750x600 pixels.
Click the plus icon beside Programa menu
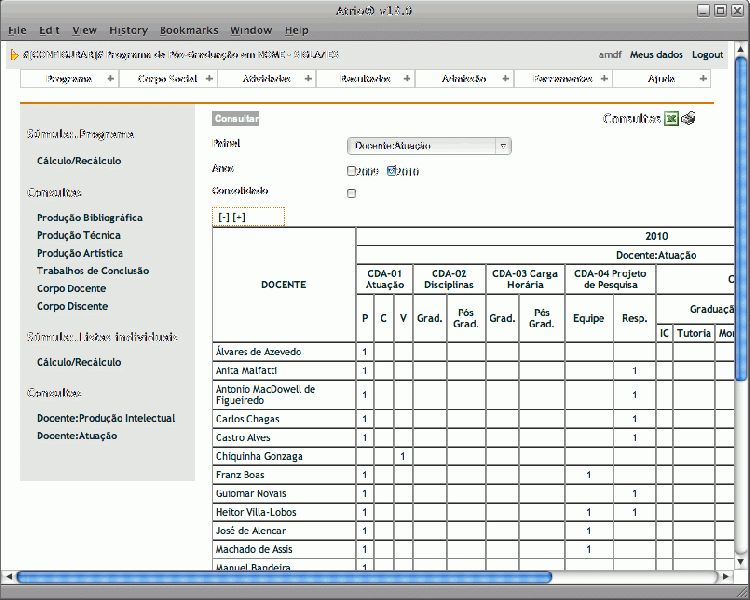click(110, 79)
